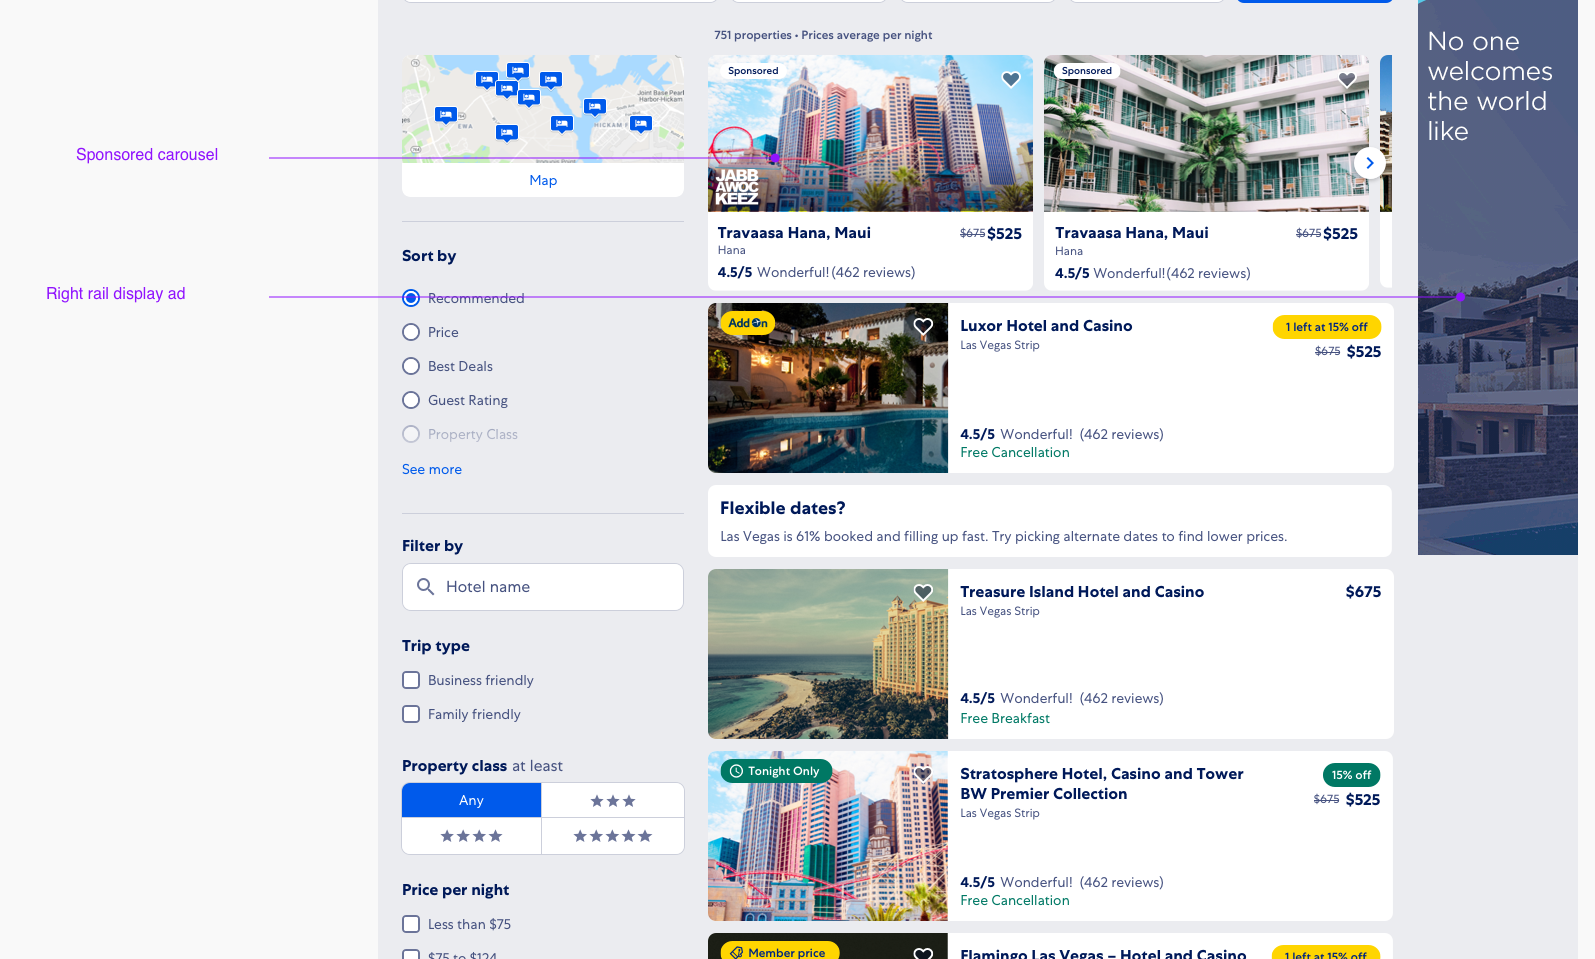The image size is (1595, 959).
Task: Expand sort options with See more
Action: (432, 469)
